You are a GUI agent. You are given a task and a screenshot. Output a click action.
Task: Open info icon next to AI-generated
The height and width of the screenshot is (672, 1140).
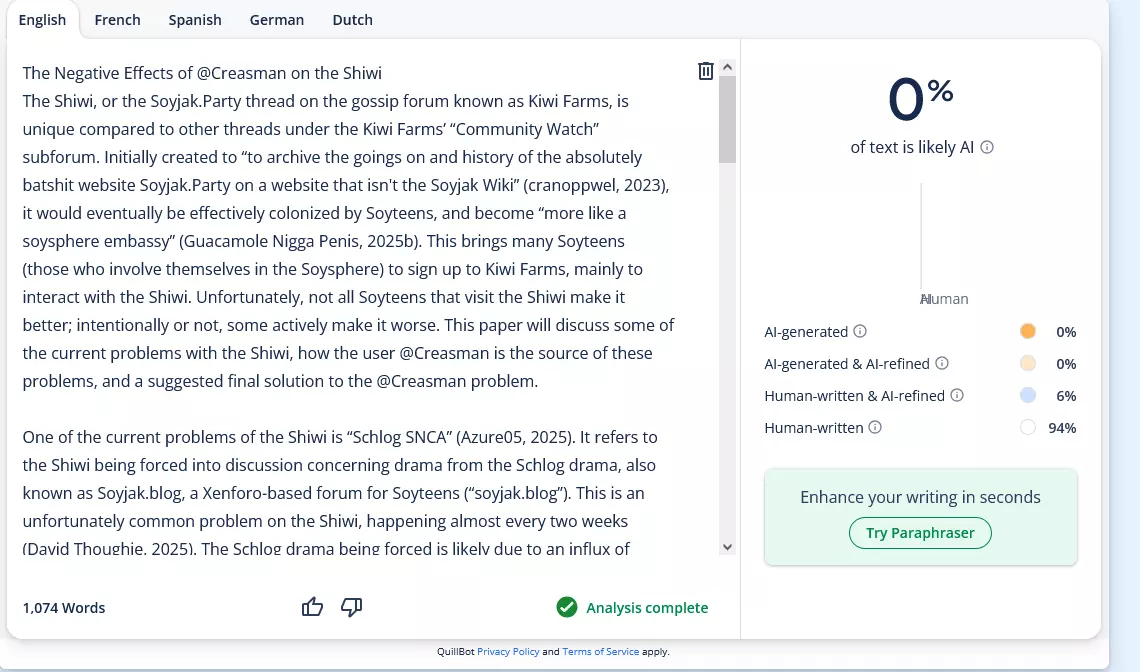(860, 332)
